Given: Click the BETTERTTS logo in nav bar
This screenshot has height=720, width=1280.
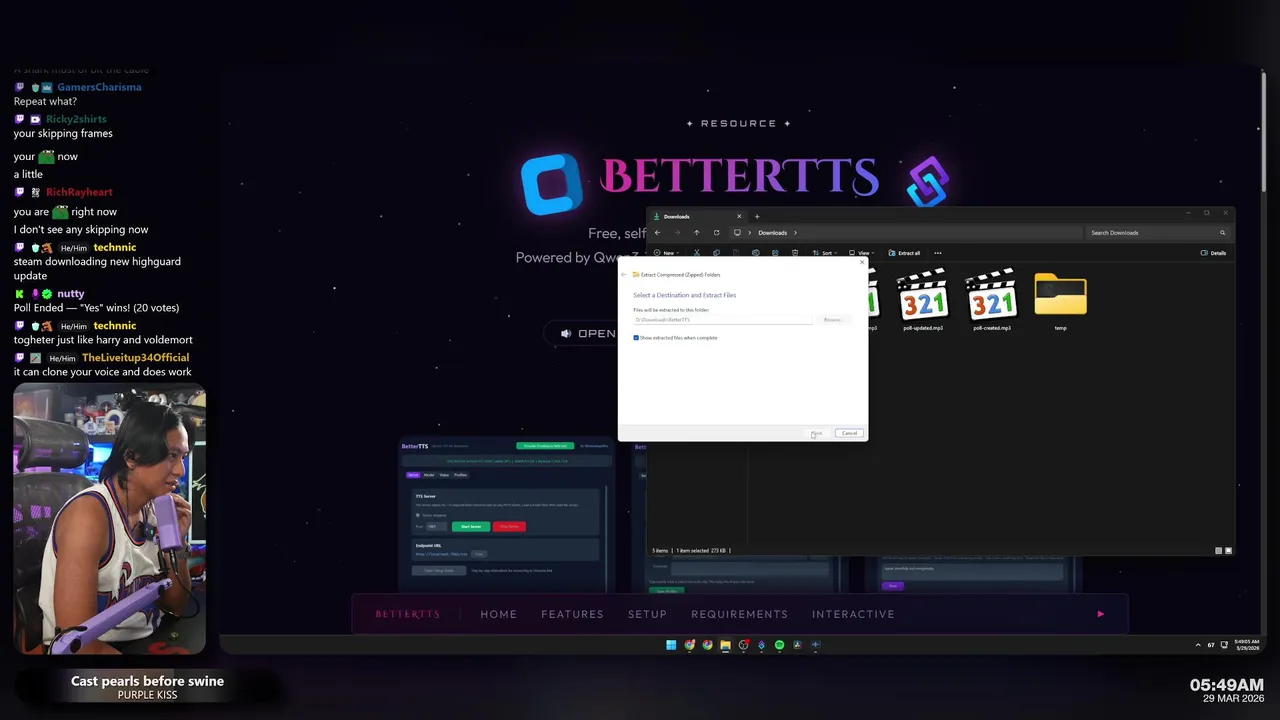Looking at the screenshot, I should [x=407, y=614].
